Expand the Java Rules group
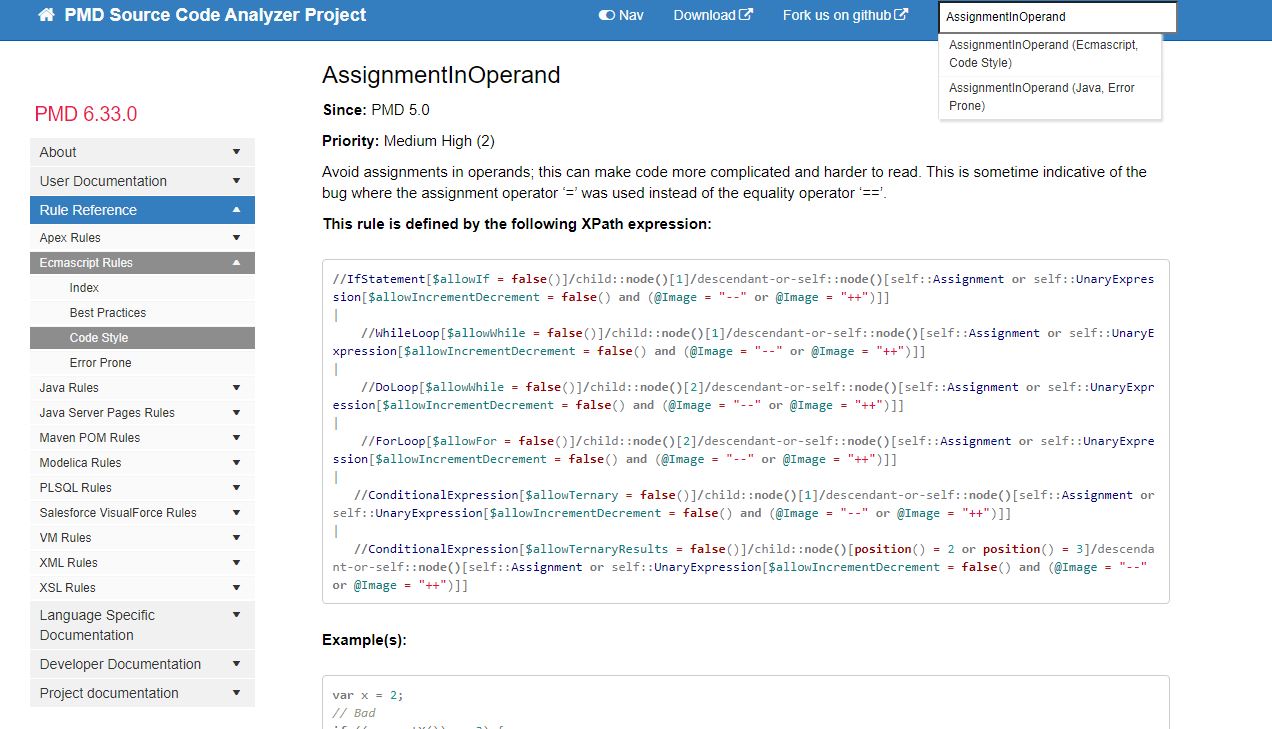 142,388
